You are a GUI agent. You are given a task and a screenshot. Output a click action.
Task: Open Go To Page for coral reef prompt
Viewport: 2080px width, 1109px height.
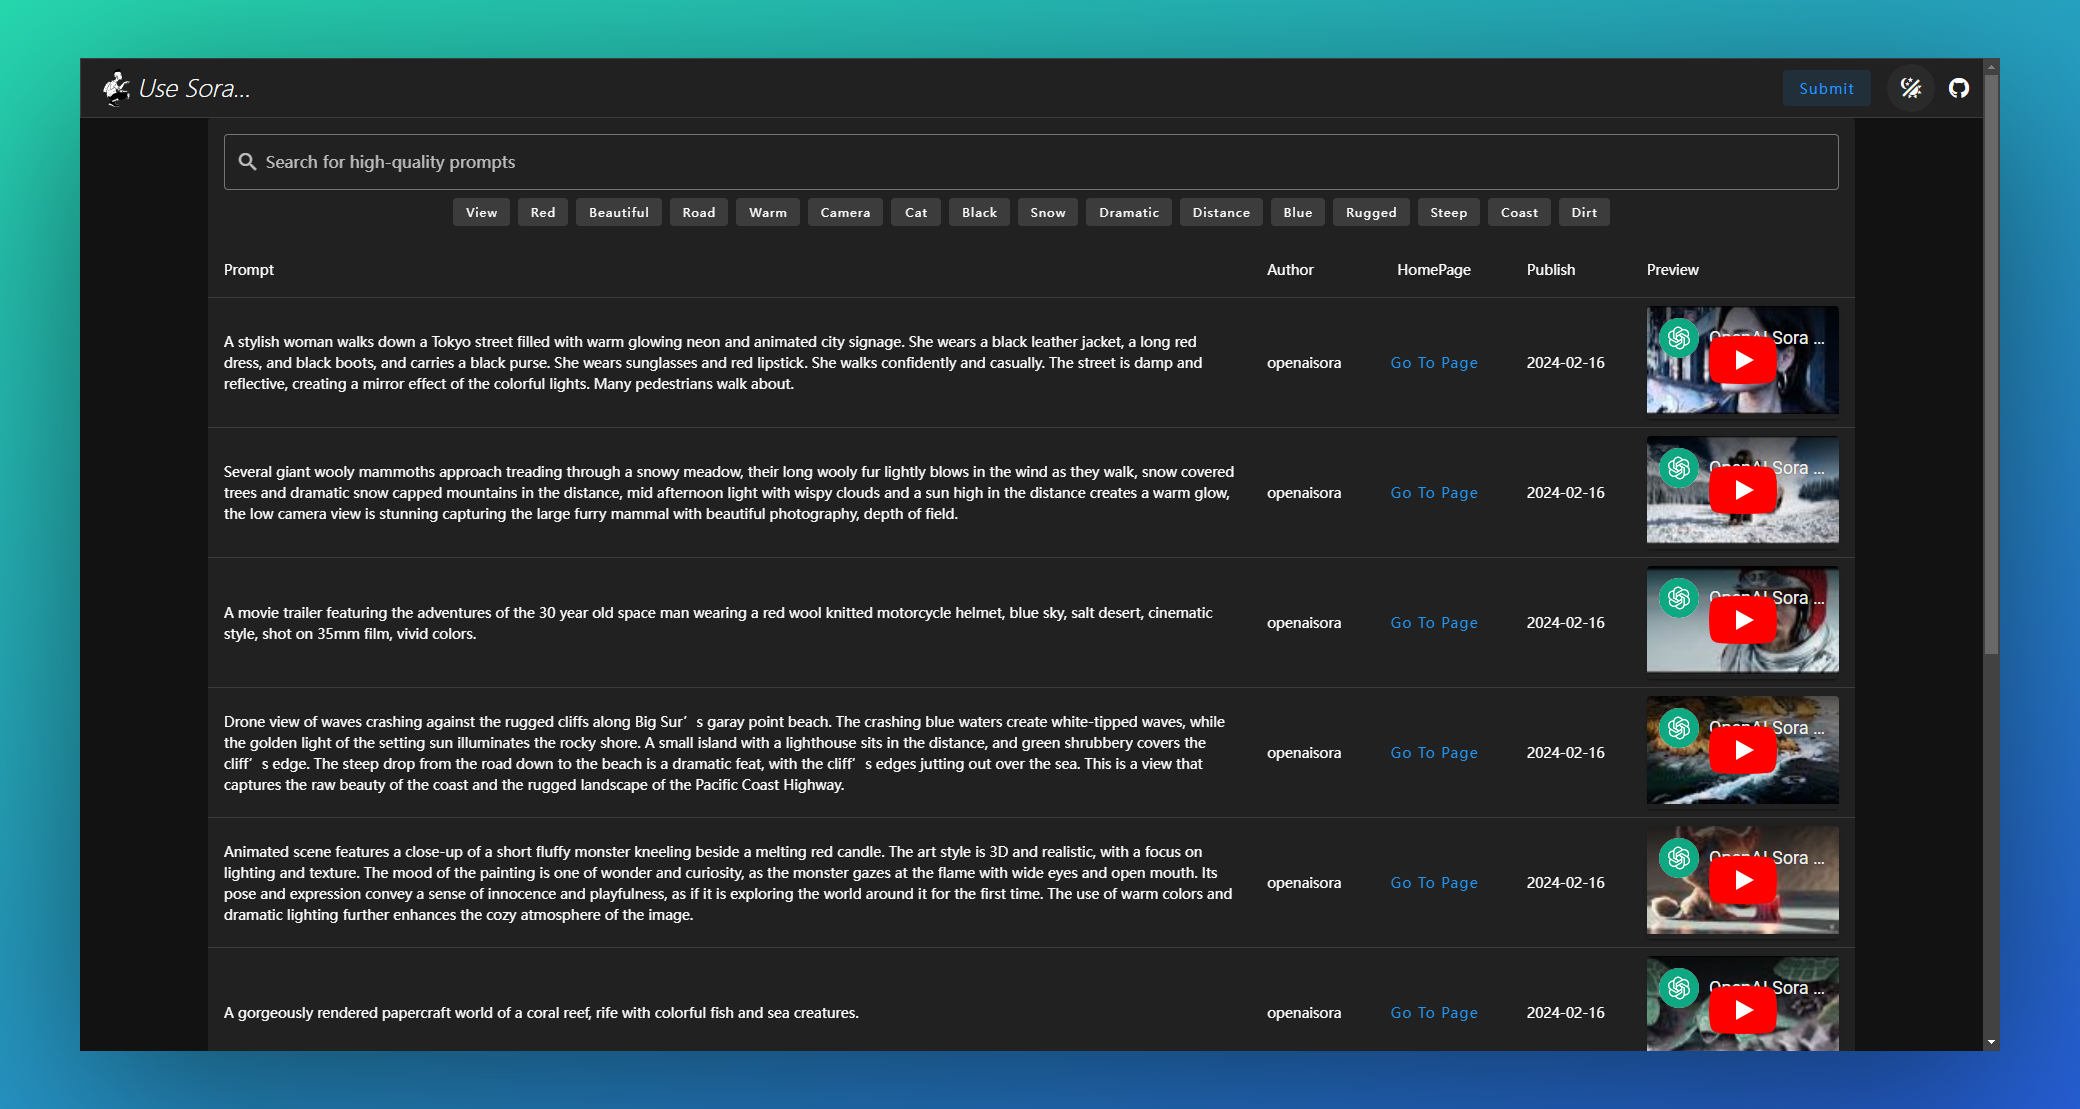click(x=1433, y=1013)
